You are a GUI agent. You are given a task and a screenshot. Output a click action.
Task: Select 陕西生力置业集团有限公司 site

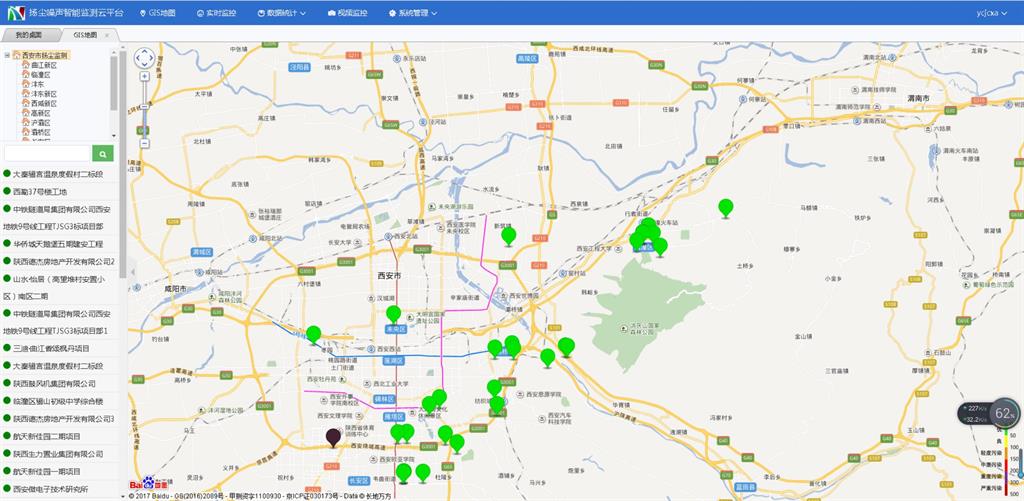pos(58,454)
